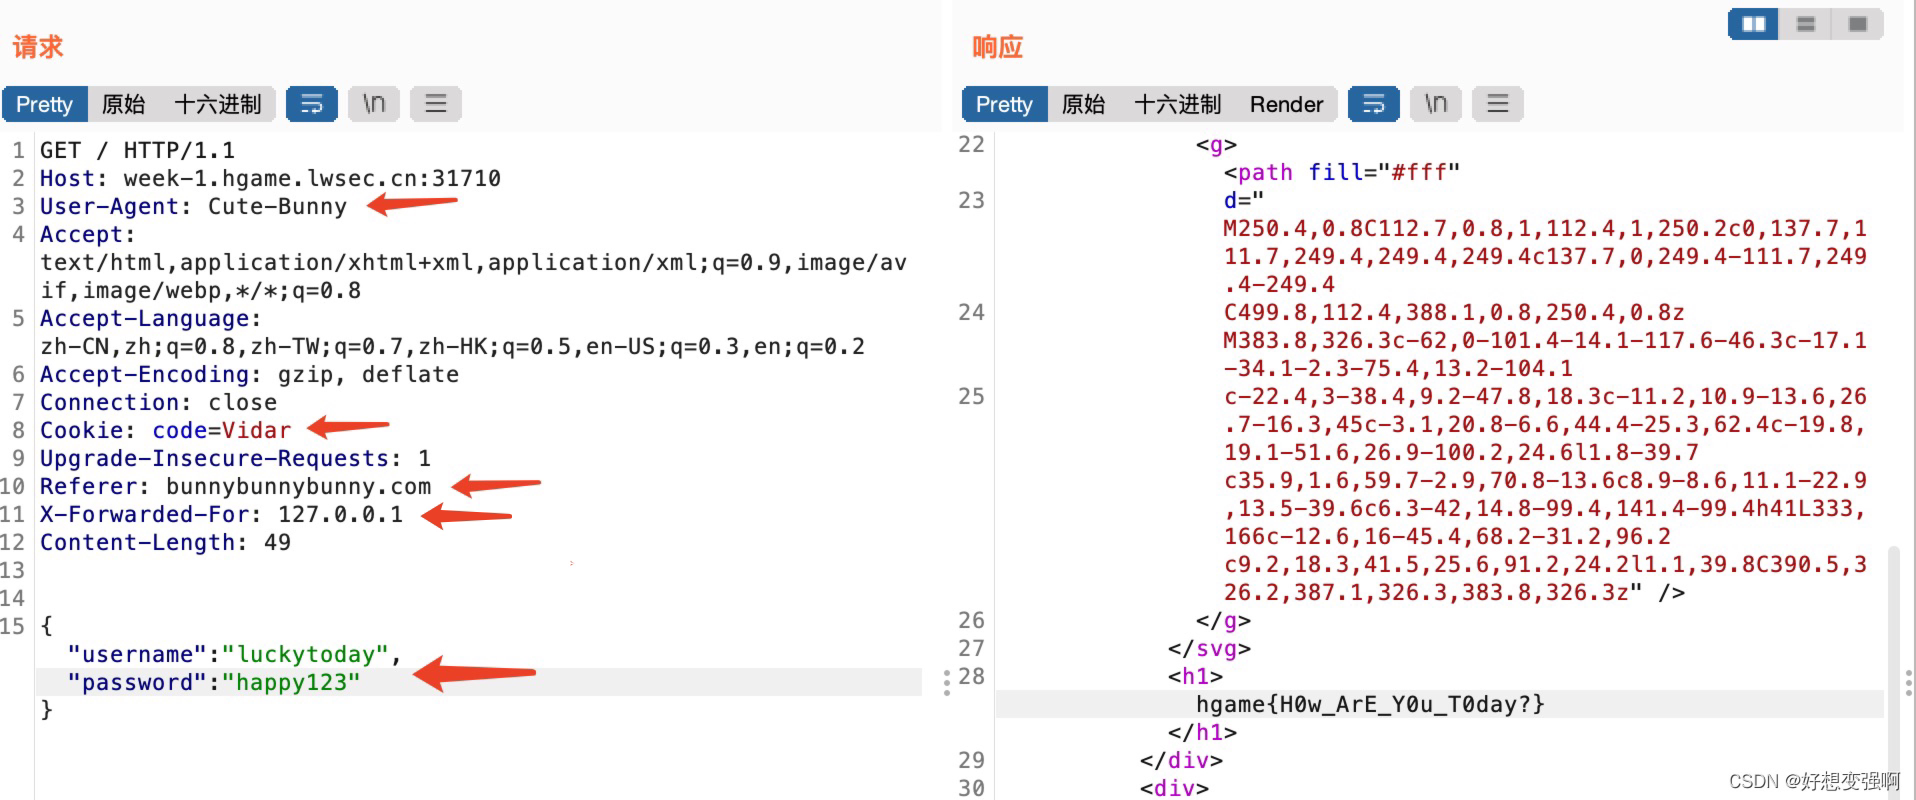
Task: Toggle \n non-printable chars in response panel
Action: [x=1436, y=104]
